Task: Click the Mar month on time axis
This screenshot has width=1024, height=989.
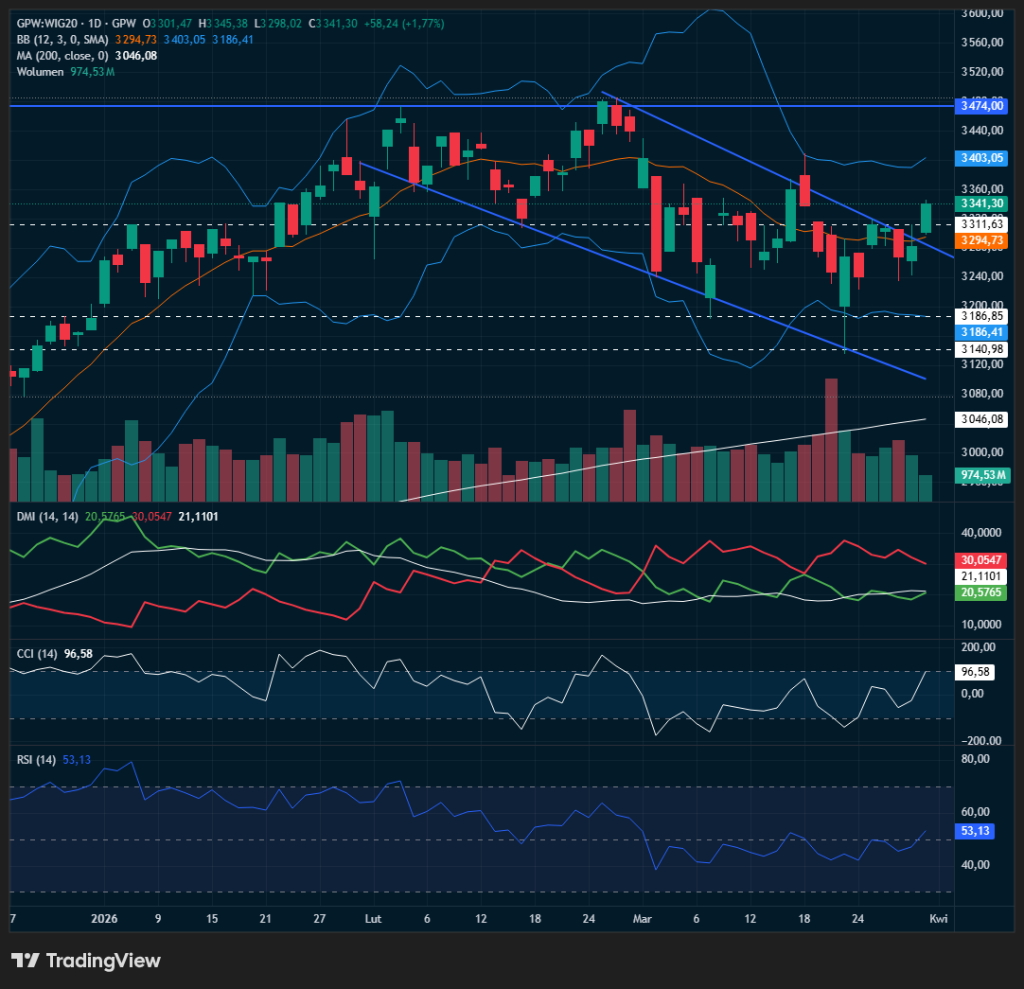Action: (642, 919)
